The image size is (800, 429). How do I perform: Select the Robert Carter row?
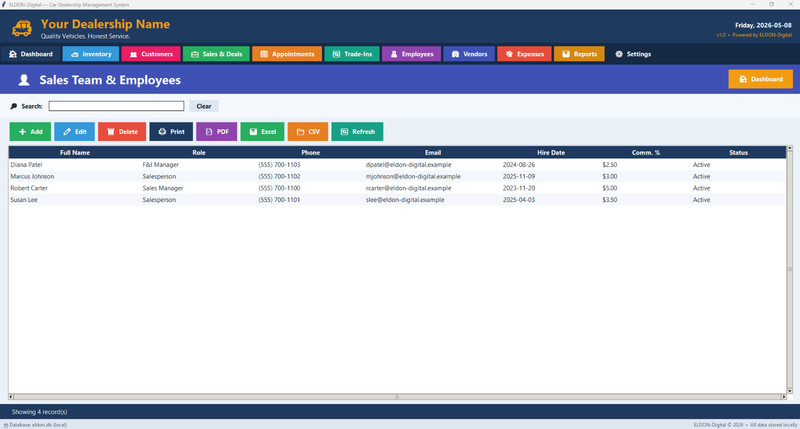(397, 188)
